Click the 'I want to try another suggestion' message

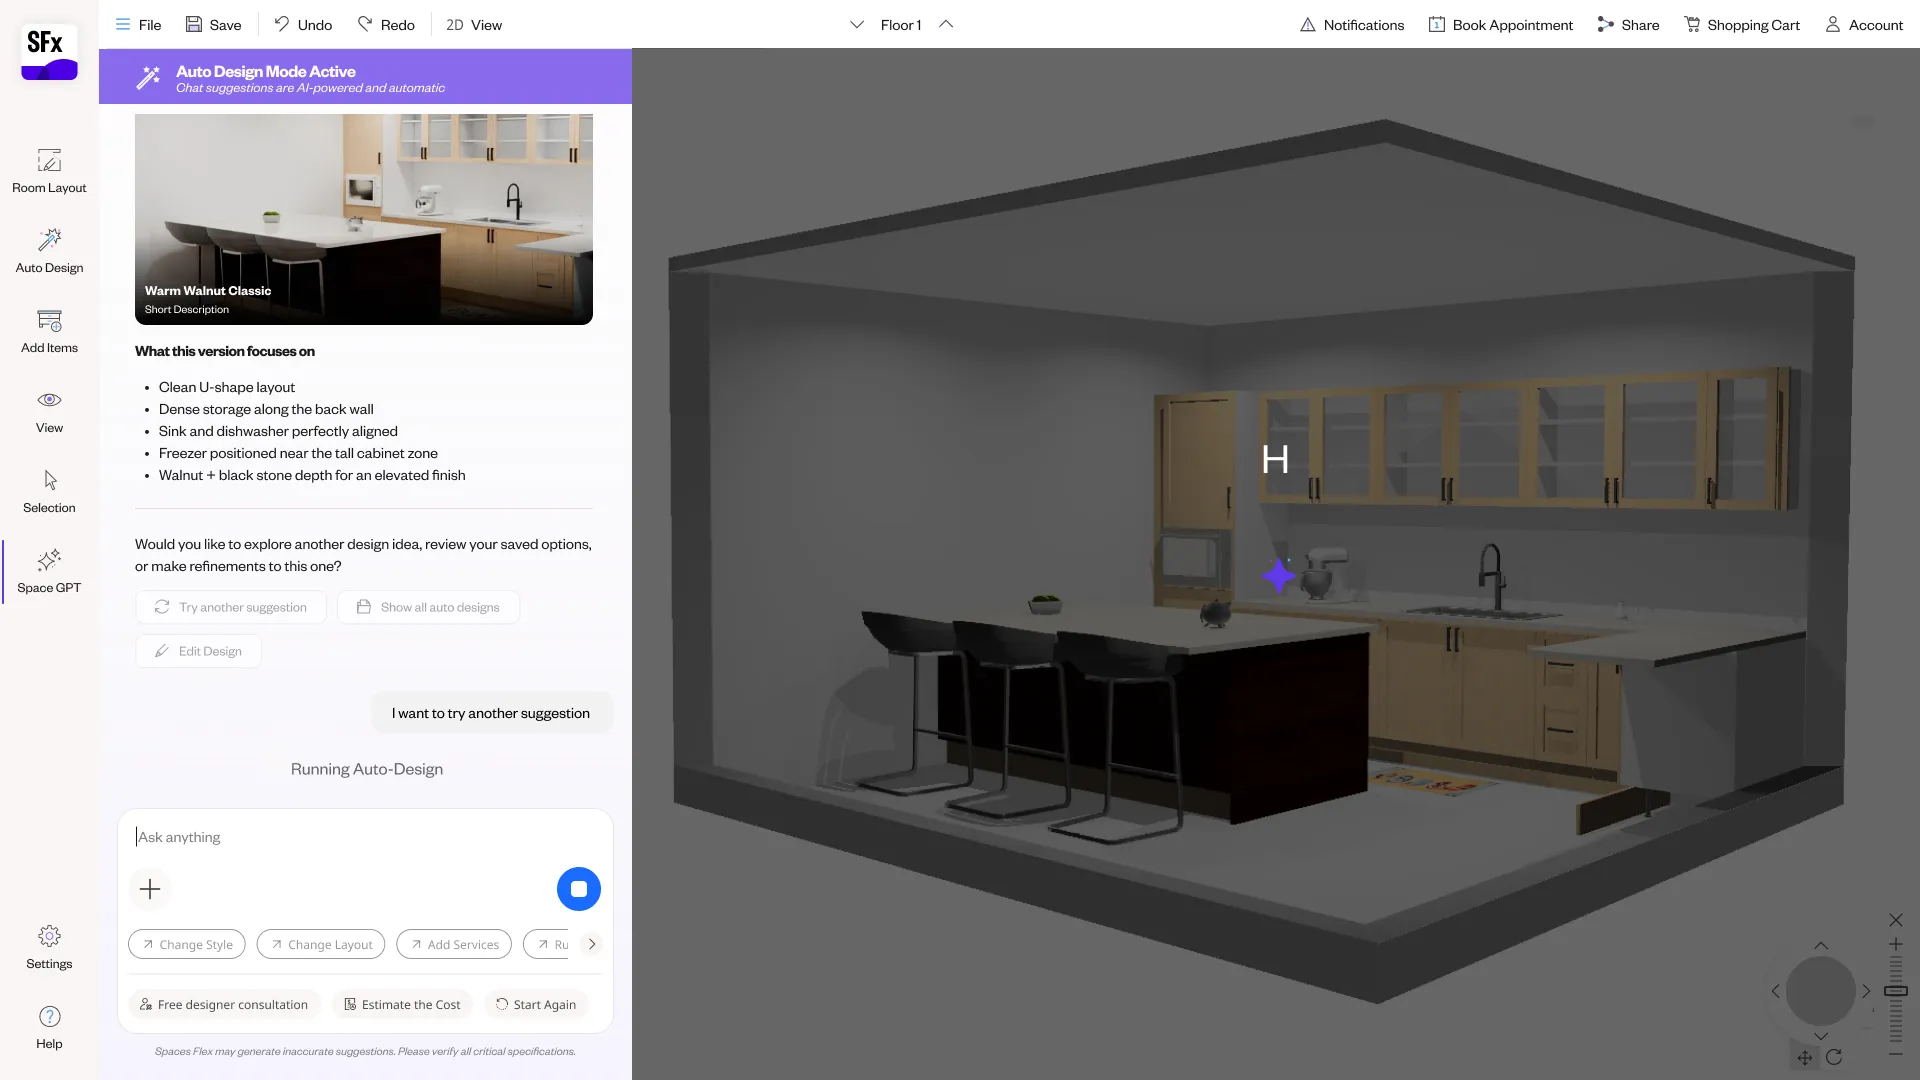click(491, 713)
